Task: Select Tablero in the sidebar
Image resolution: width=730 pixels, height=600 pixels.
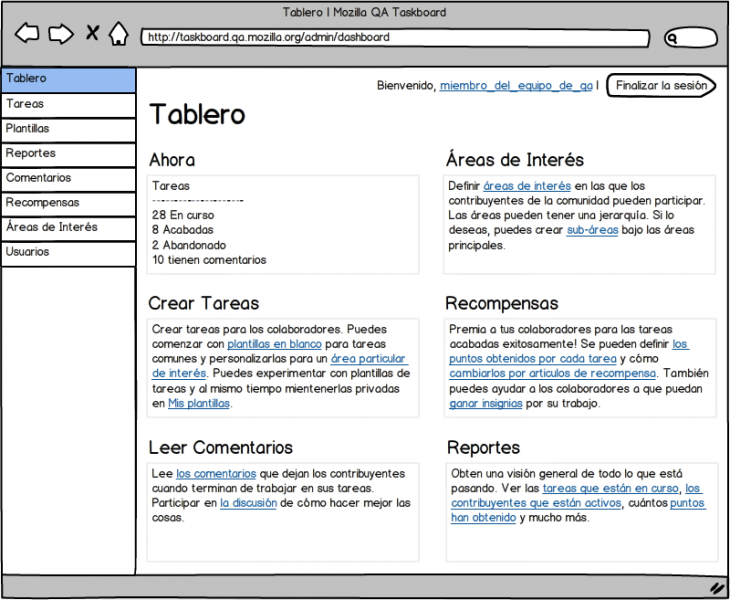Action: coord(68,80)
